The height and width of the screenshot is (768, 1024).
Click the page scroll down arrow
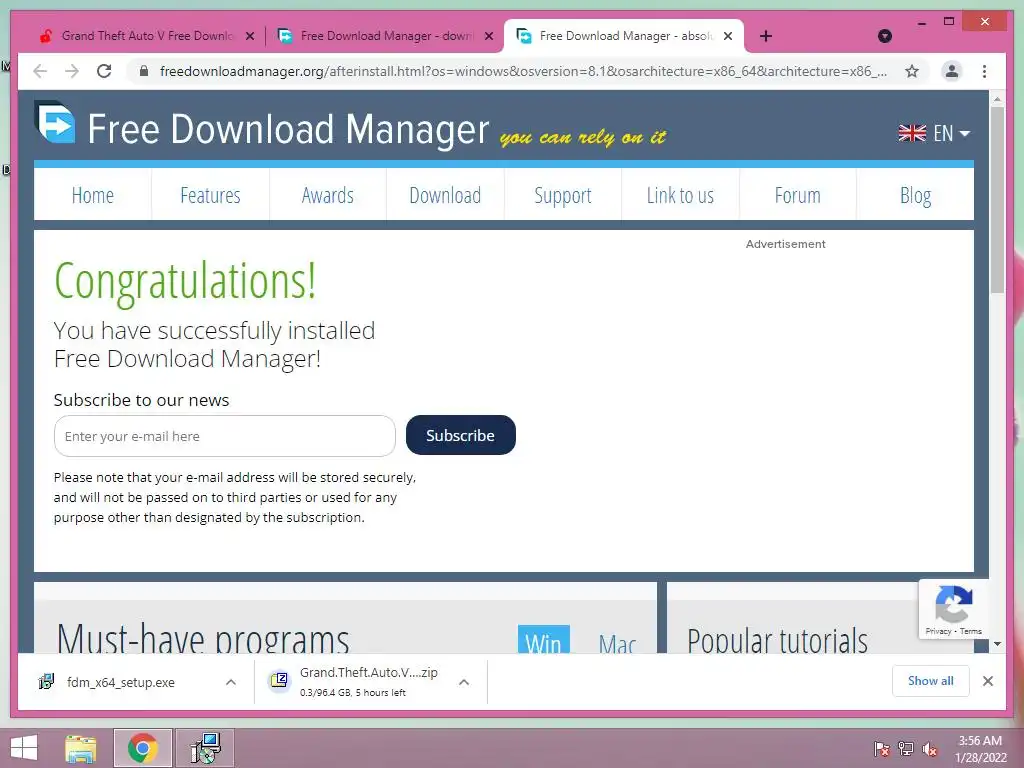point(997,644)
